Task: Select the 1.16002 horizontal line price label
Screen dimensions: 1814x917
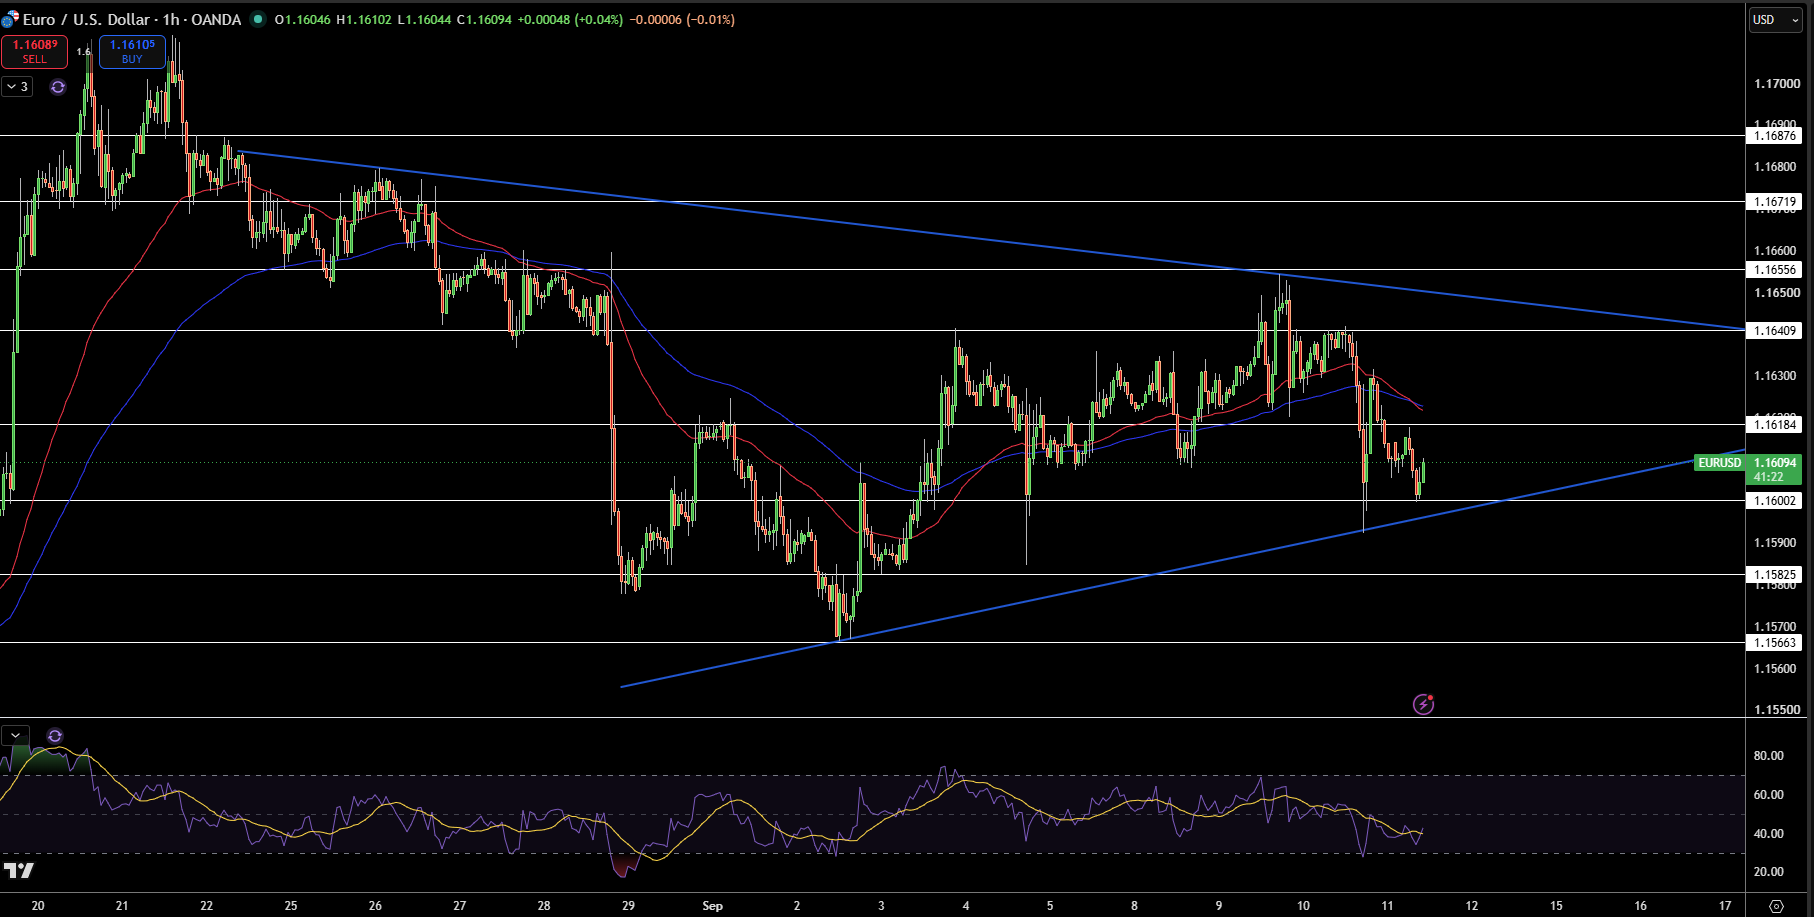Action: (1775, 501)
